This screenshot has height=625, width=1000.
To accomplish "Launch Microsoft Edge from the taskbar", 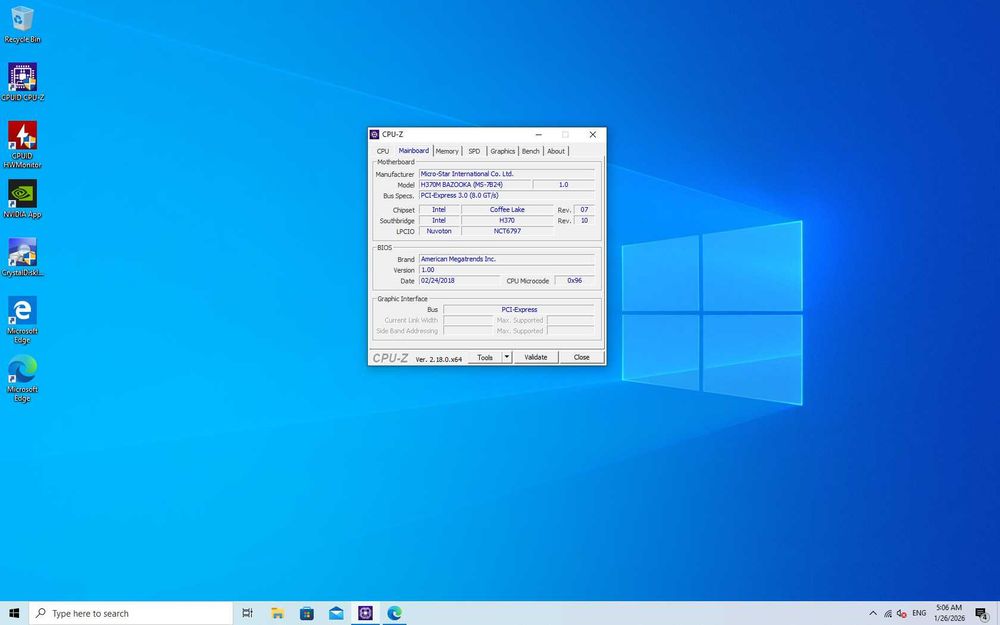I will coord(395,613).
